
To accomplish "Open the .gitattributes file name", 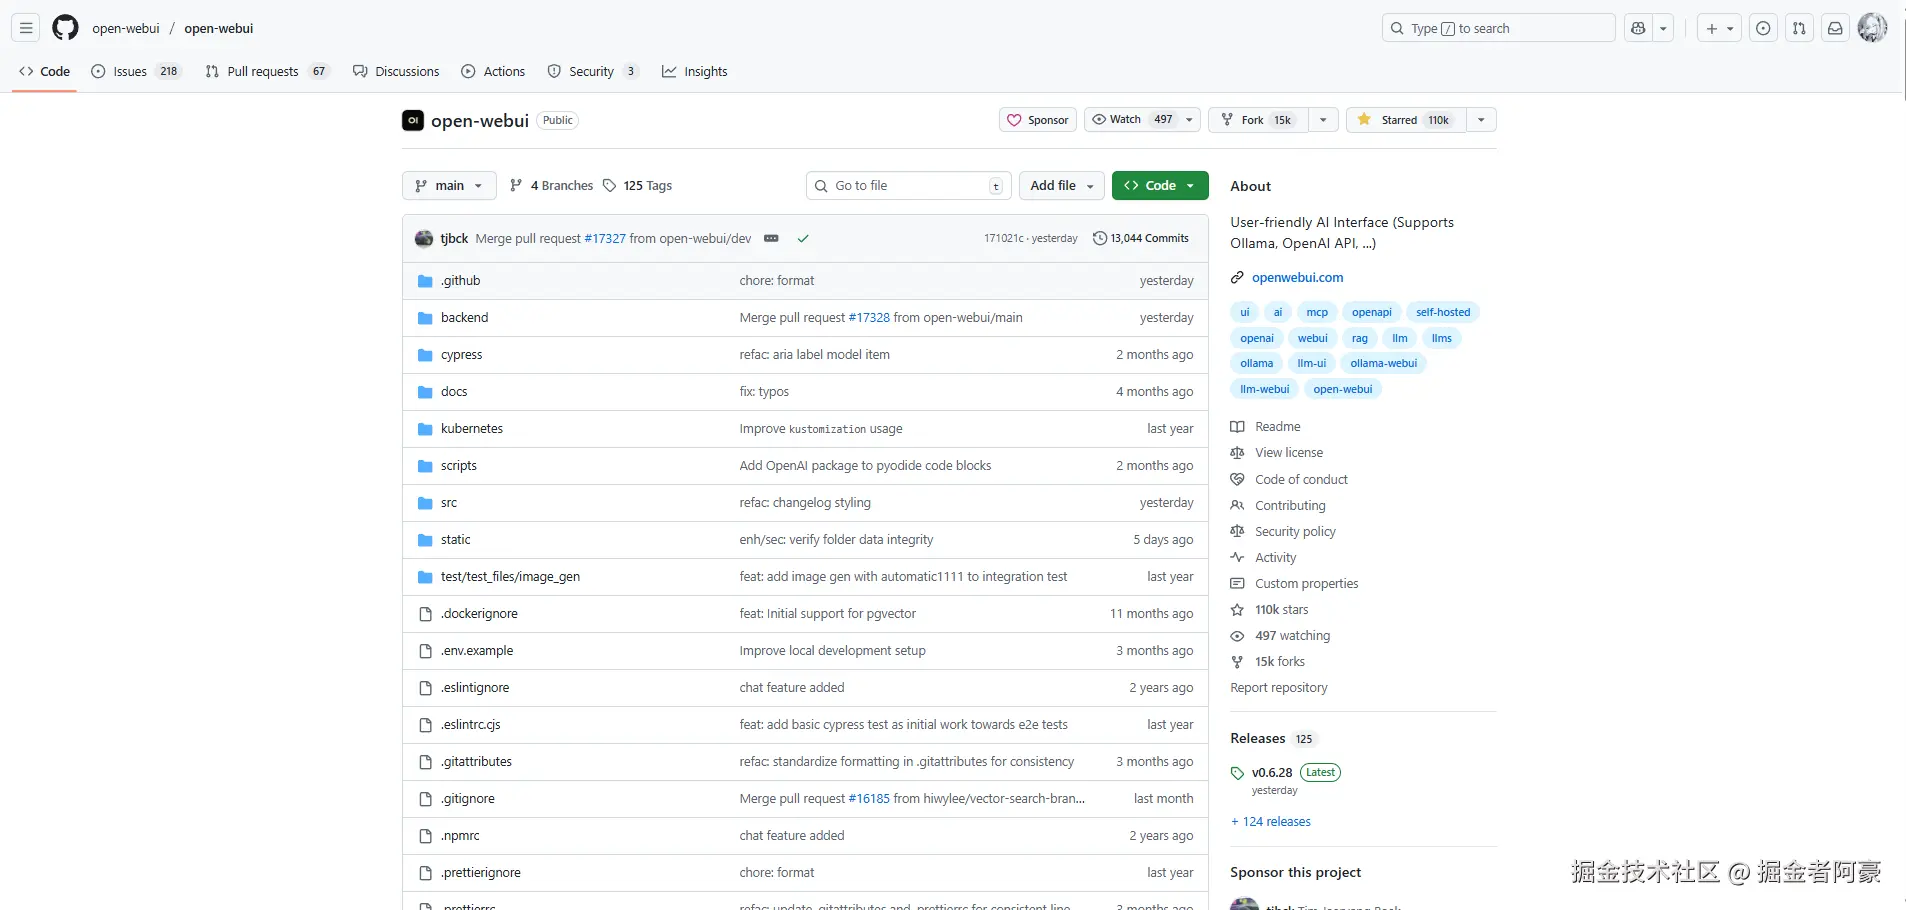I will click(476, 762).
